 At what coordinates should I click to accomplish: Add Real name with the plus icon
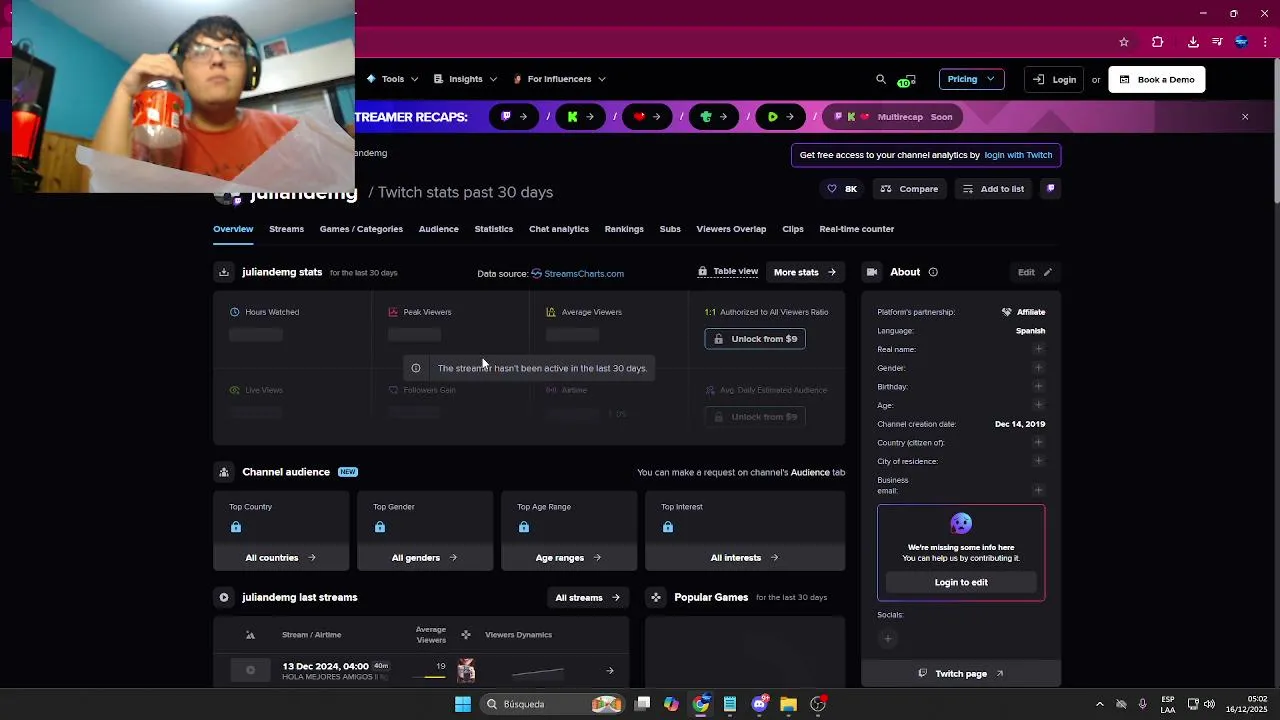point(1038,349)
